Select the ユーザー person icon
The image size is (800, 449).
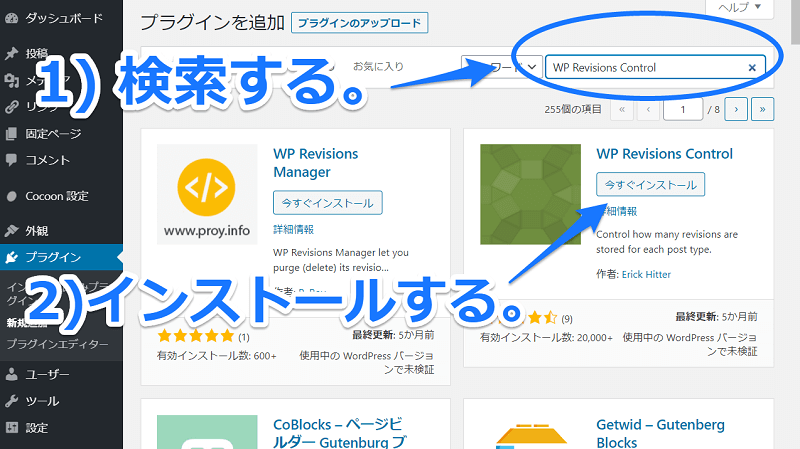point(11,375)
